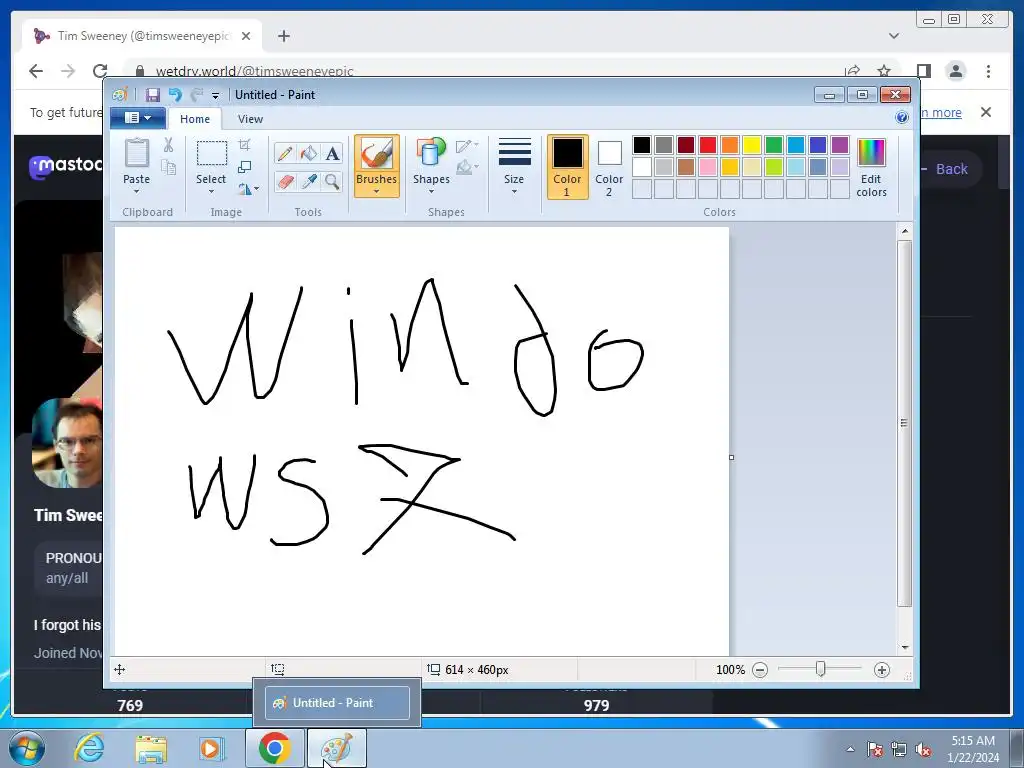Select the Fill with color bucket tool
Viewport: 1024px width, 768px height.
click(x=308, y=153)
